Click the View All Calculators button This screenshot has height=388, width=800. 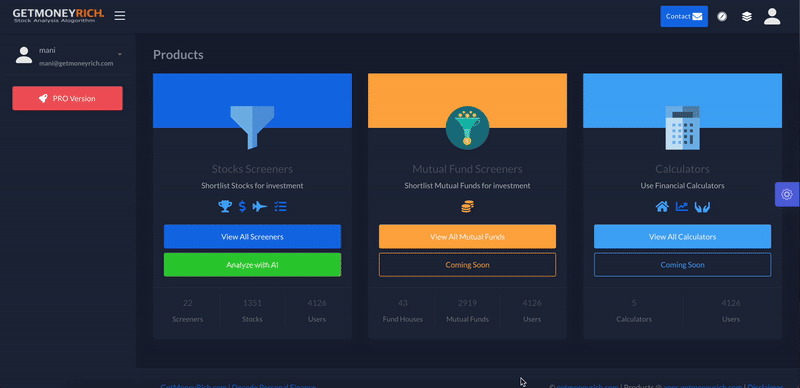[x=682, y=237]
